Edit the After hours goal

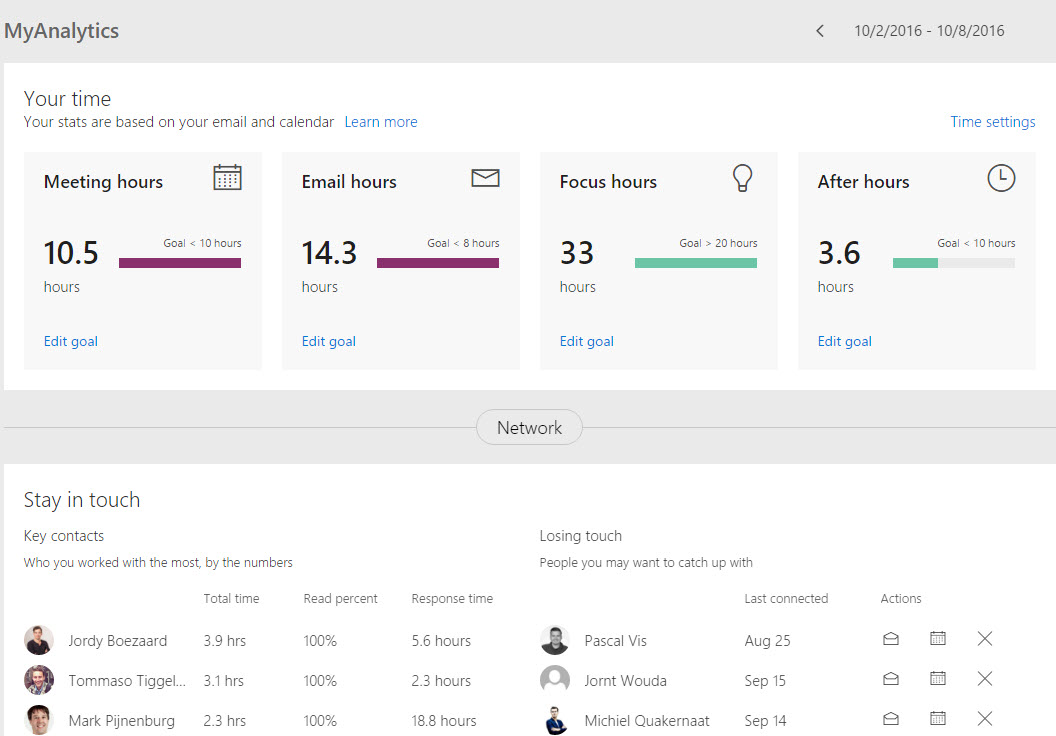pyautogui.click(x=845, y=341)
